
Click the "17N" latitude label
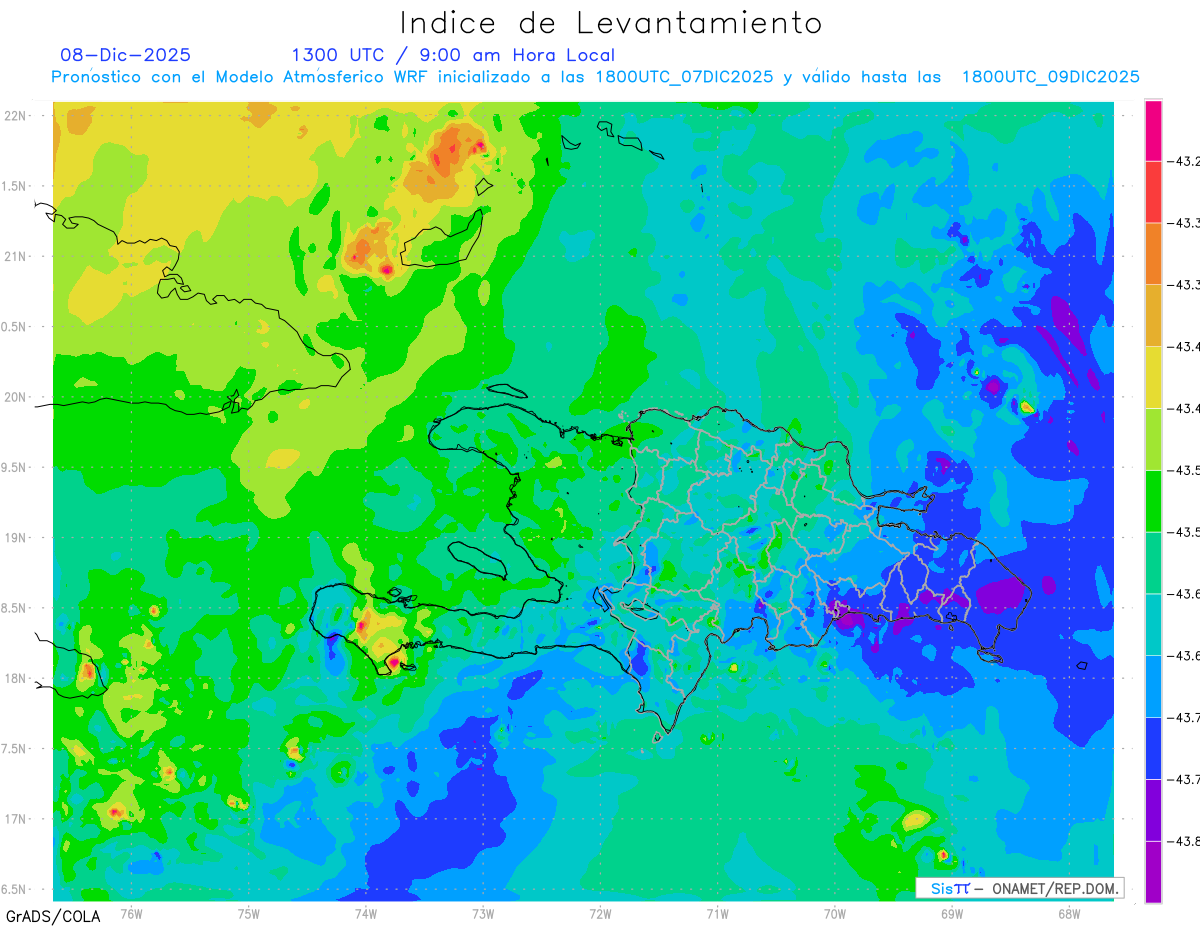click(16, 819)
